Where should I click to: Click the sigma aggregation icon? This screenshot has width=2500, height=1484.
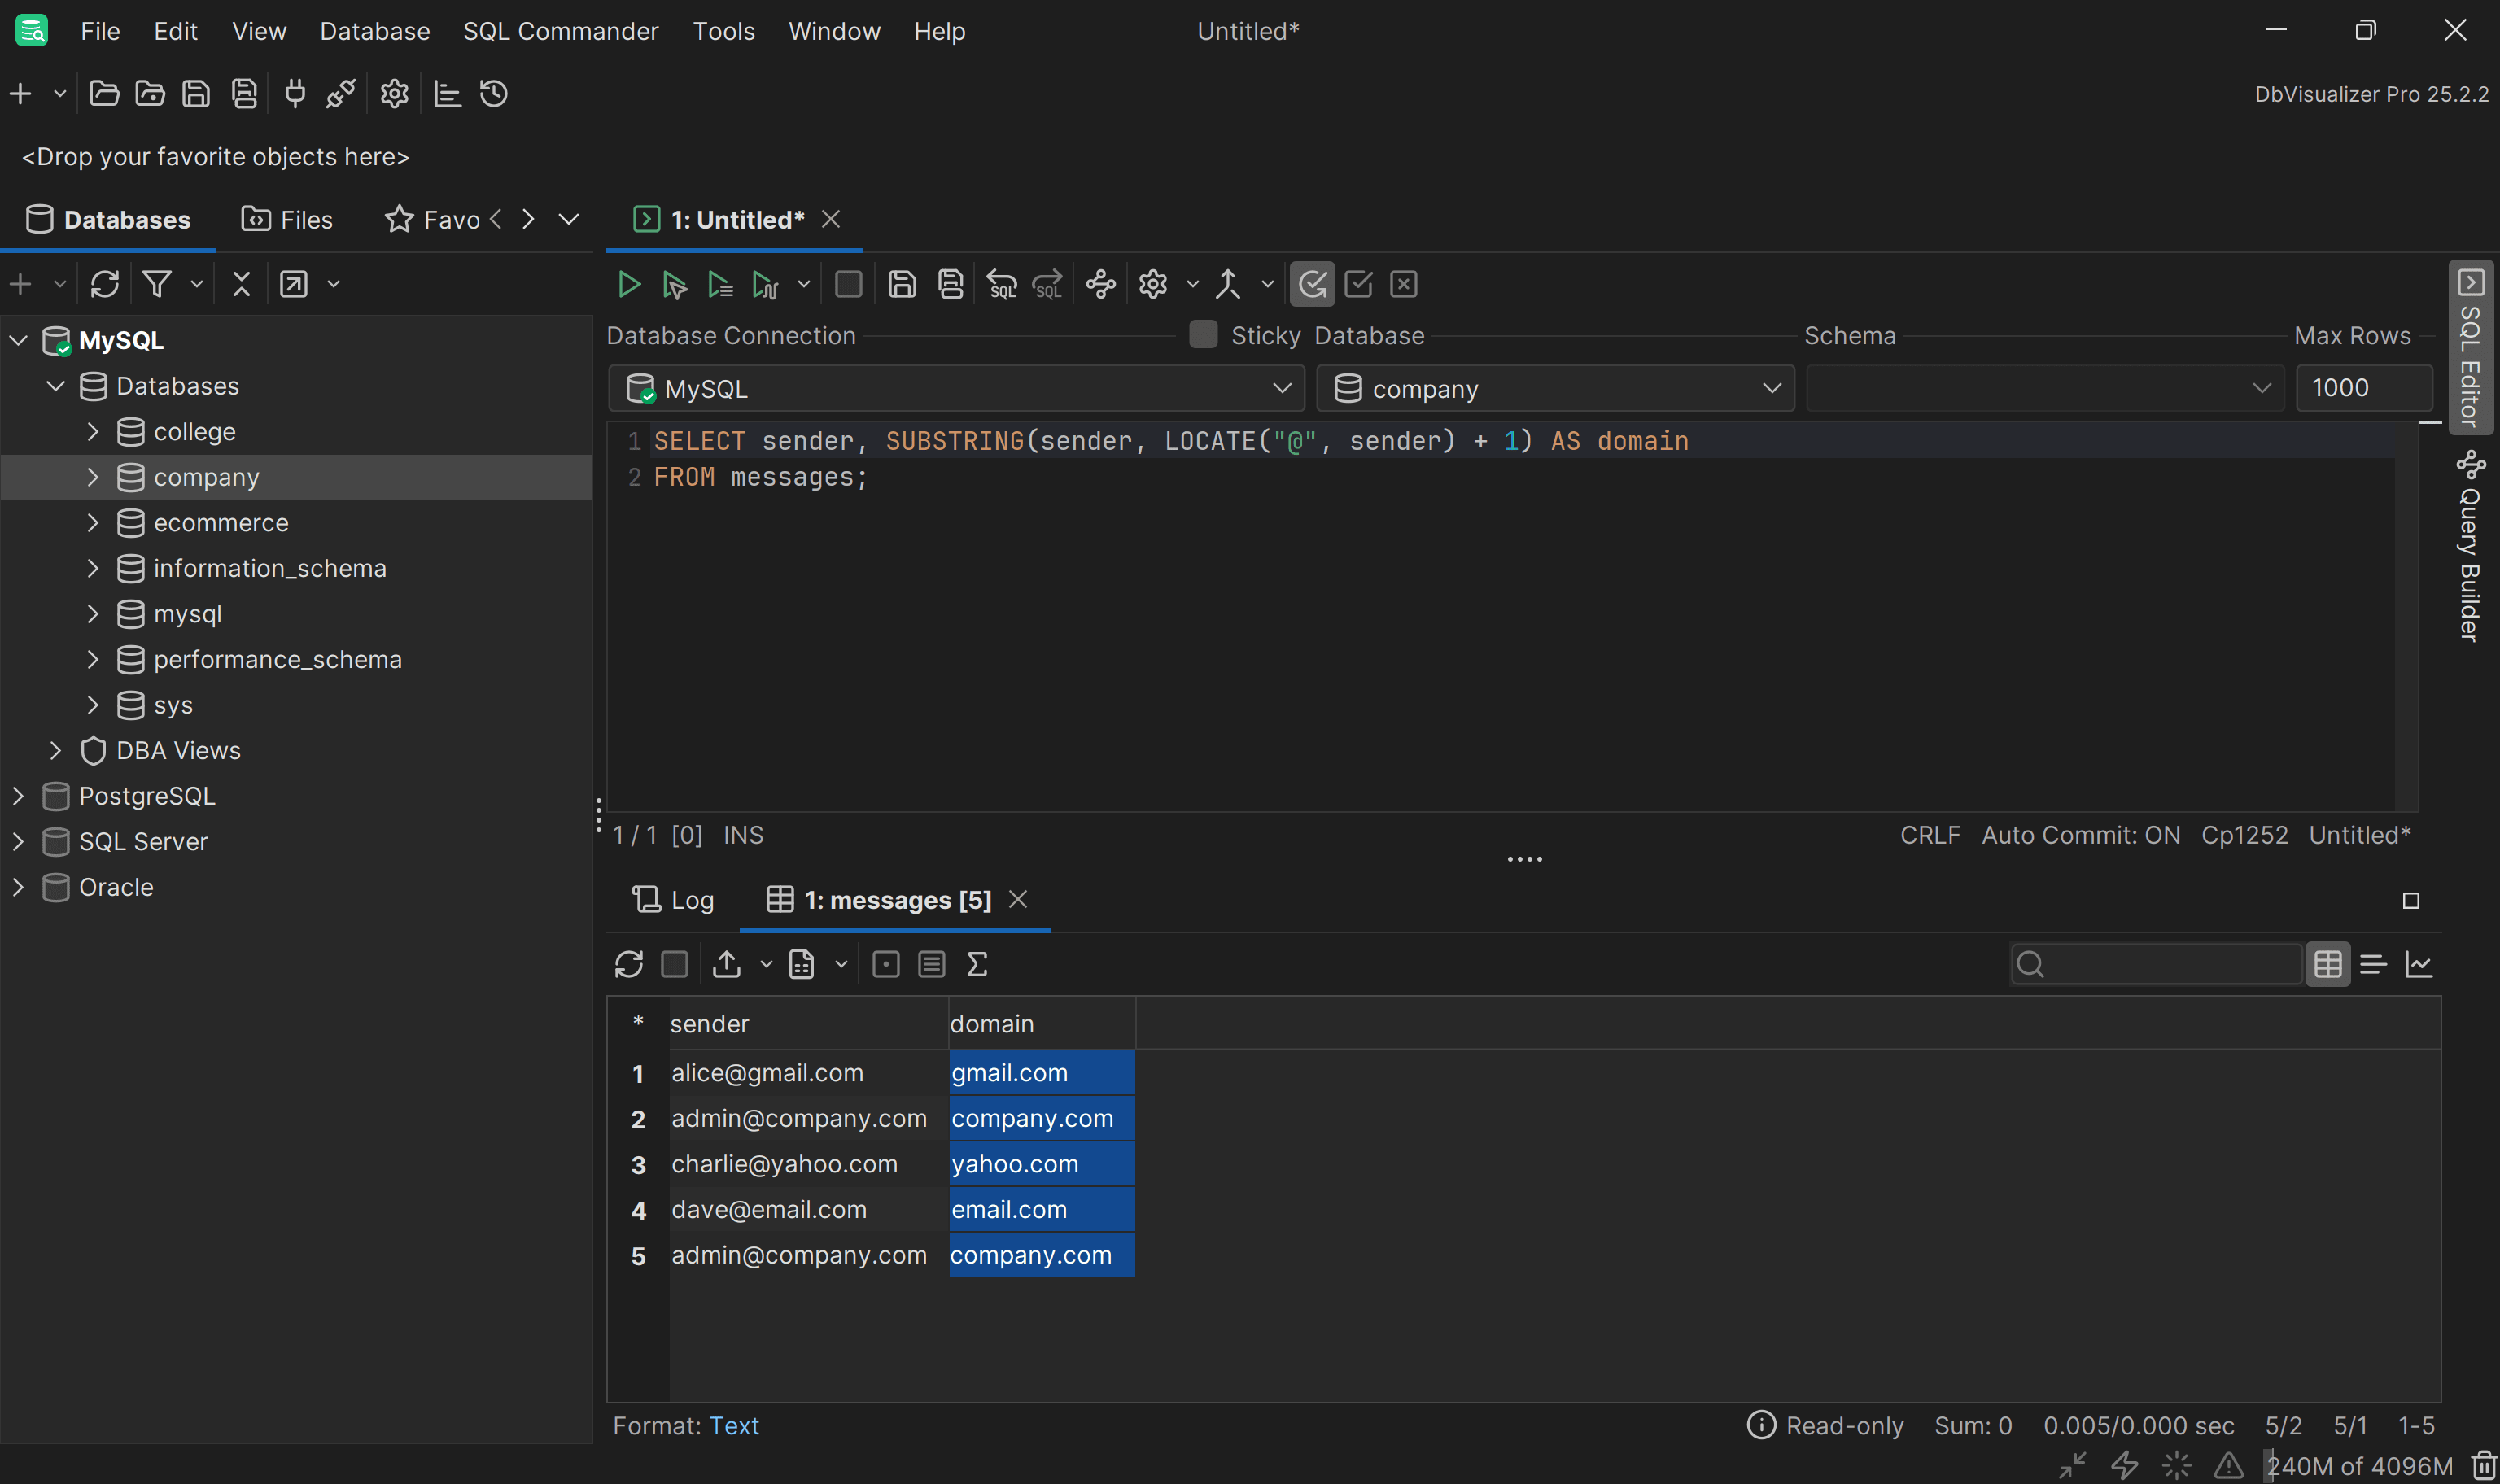(977, 965)
